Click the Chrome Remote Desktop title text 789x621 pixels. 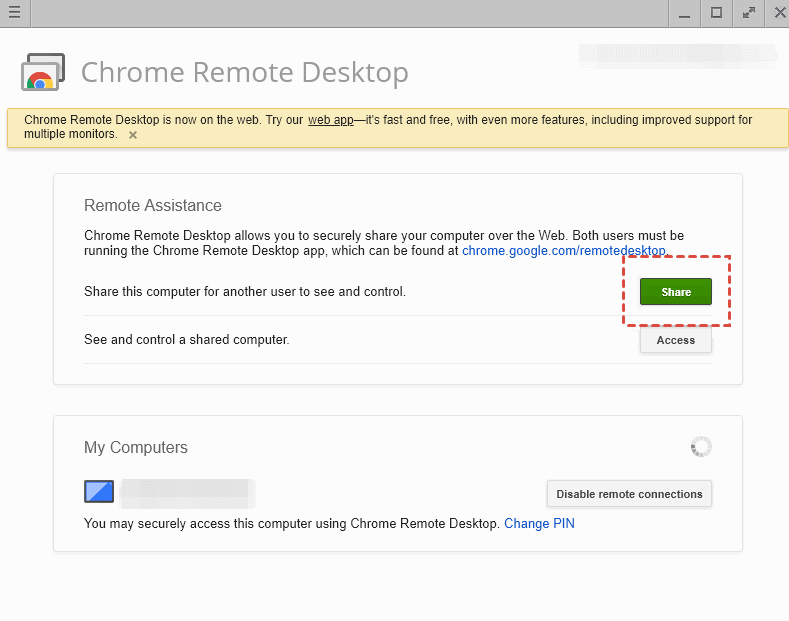[244, 73]
